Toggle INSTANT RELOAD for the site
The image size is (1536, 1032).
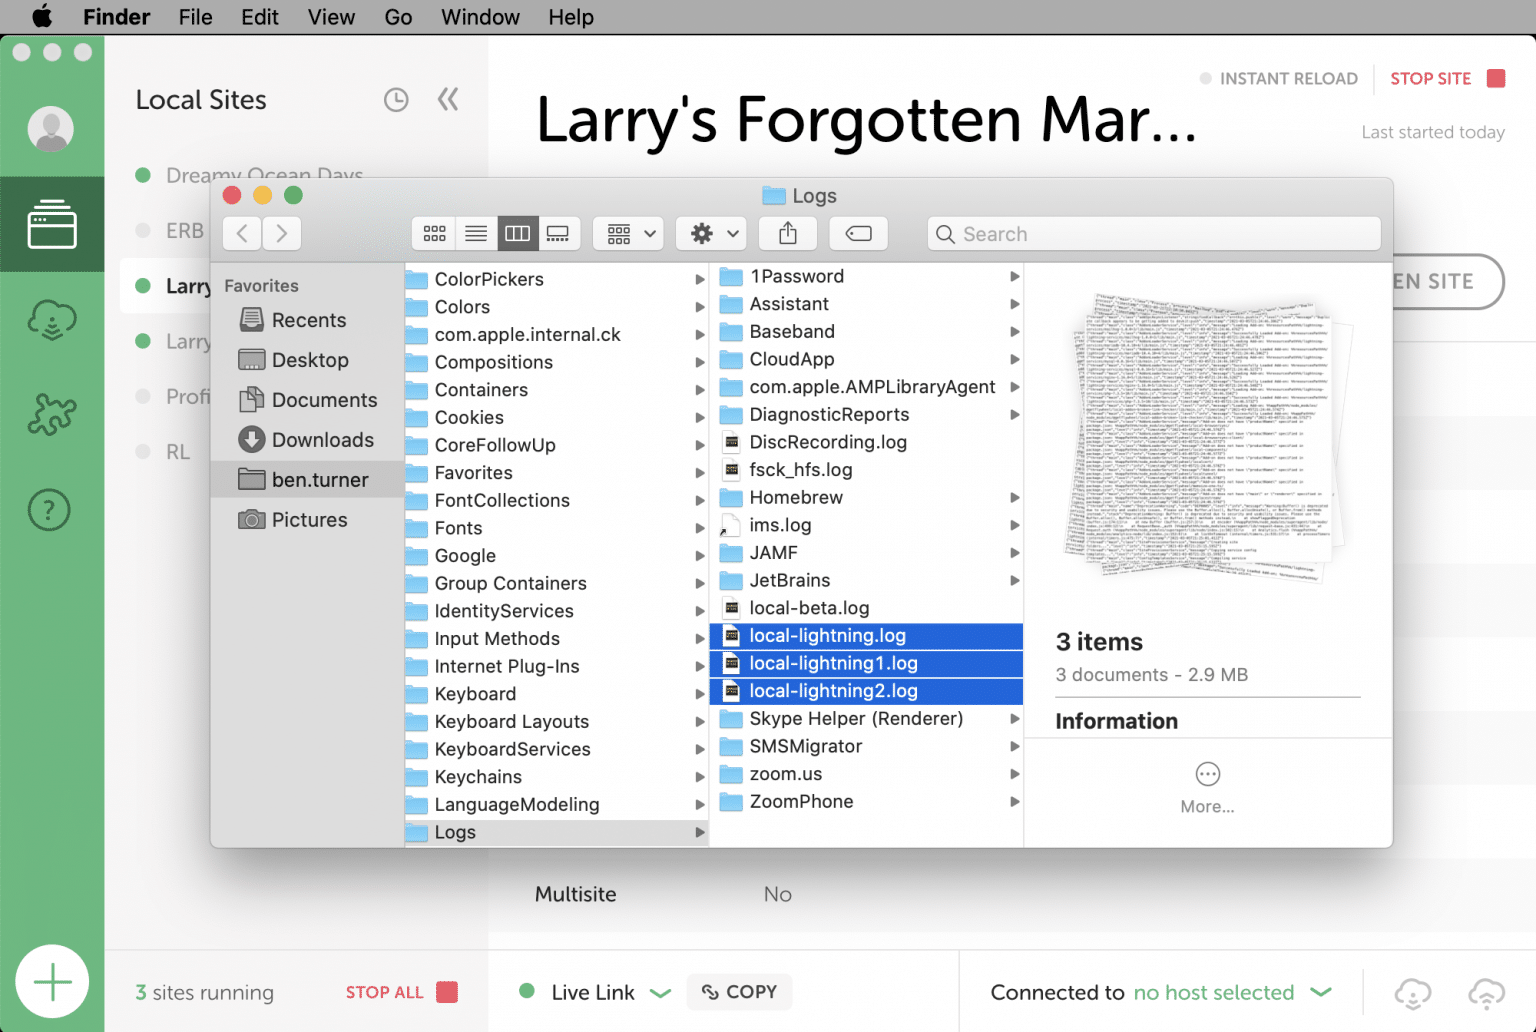click(1279, 78)
